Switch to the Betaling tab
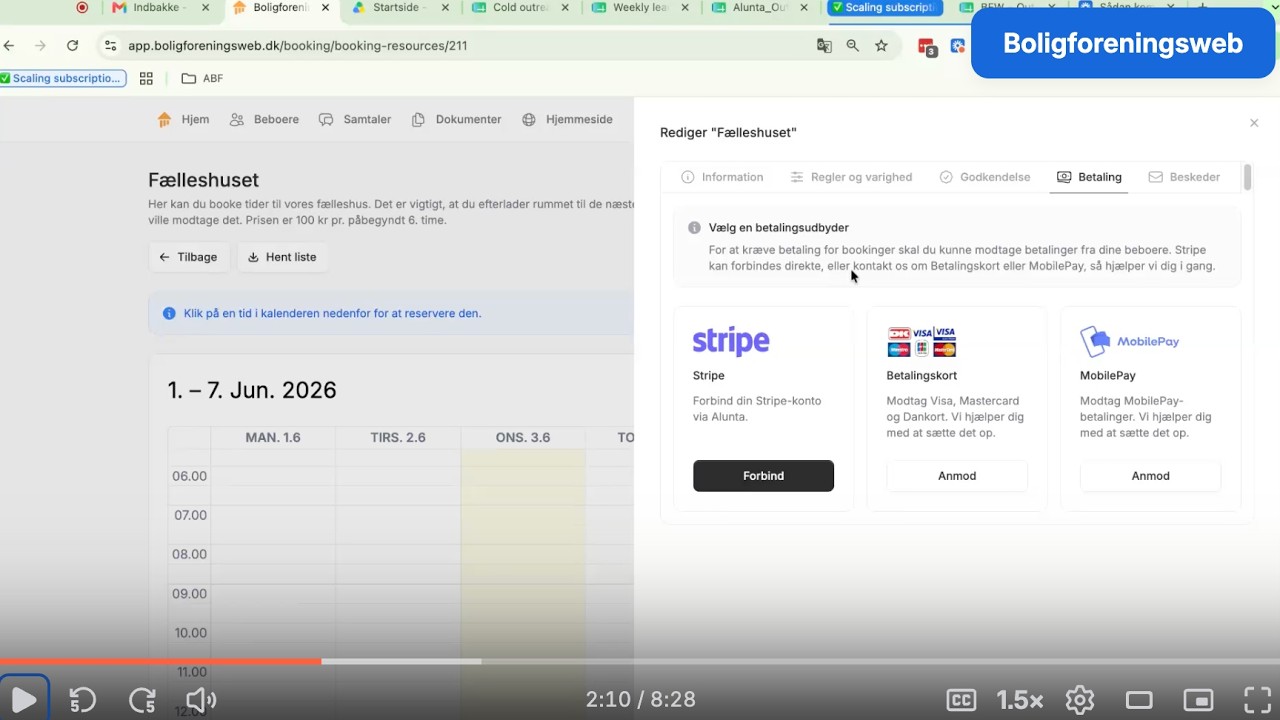1280x720 pixels. pyautogui.click(x=1089, y=177)
